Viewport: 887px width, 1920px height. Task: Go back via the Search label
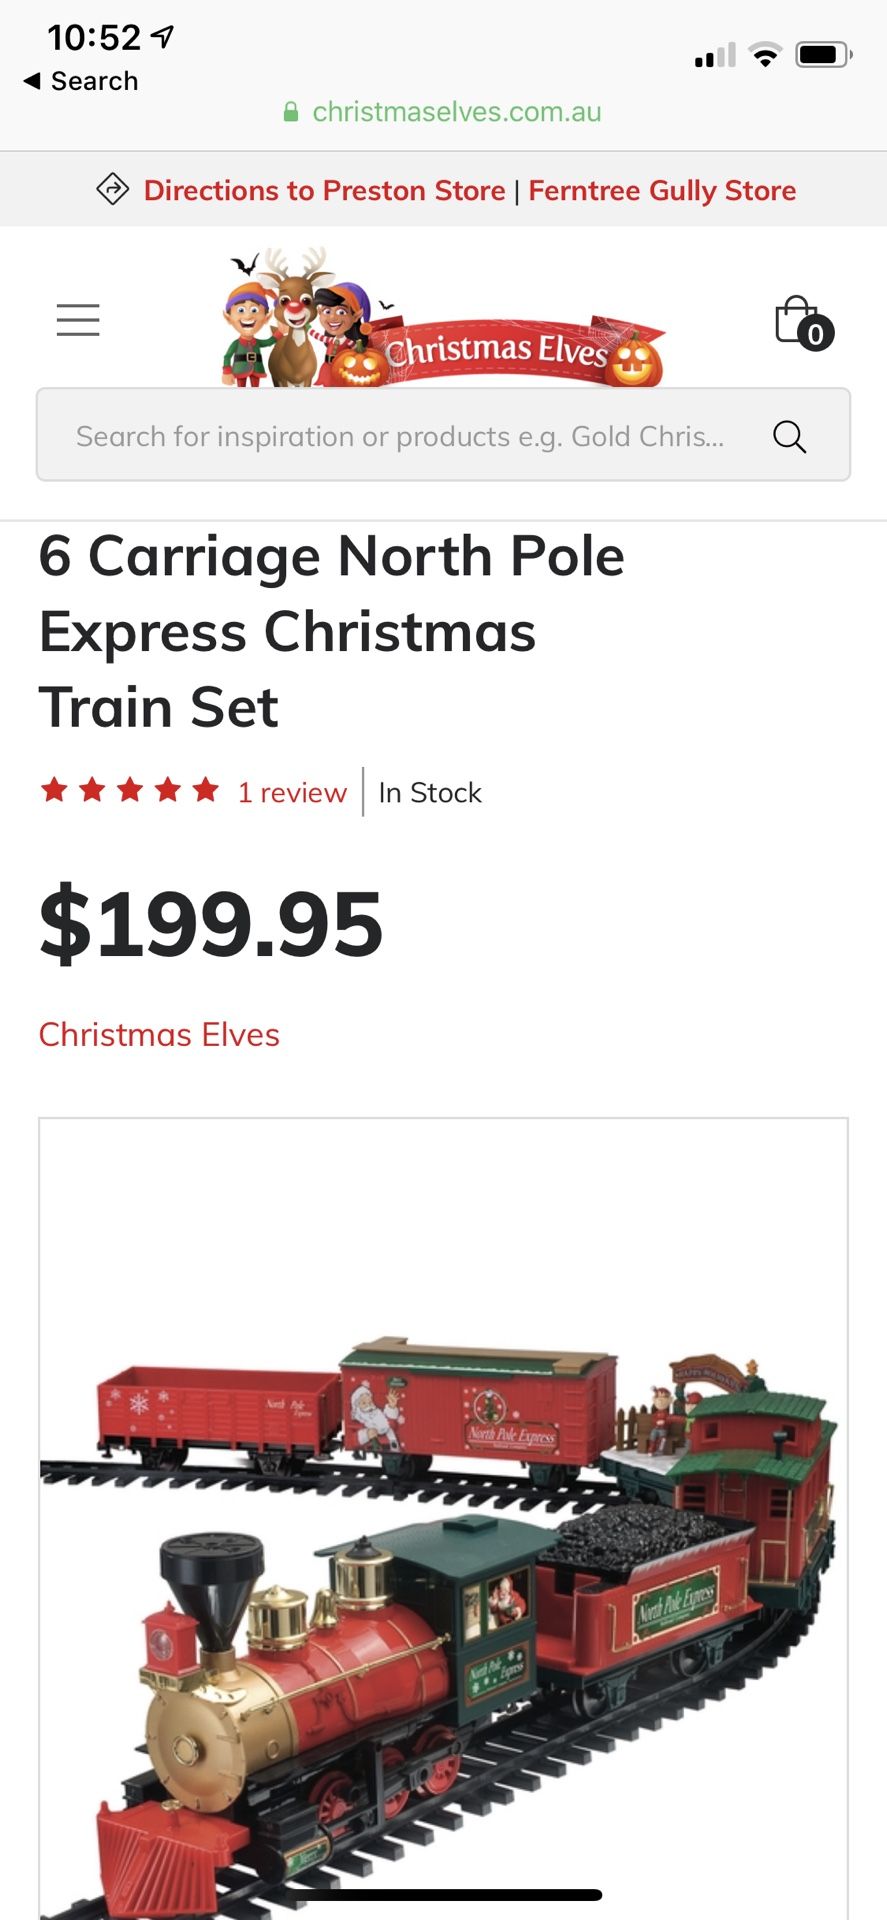[x=90, y=80]
